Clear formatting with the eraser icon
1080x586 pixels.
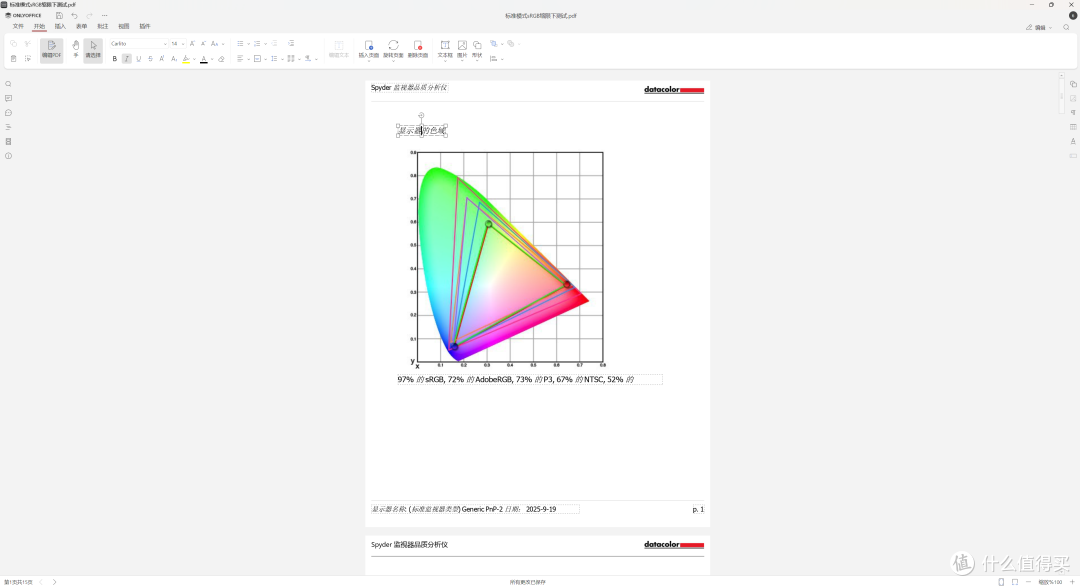(221, 59)
